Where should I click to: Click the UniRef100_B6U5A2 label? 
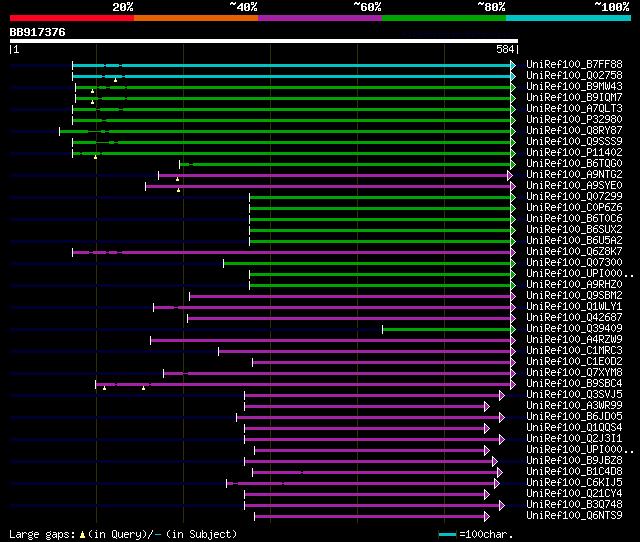pos(574,241)
